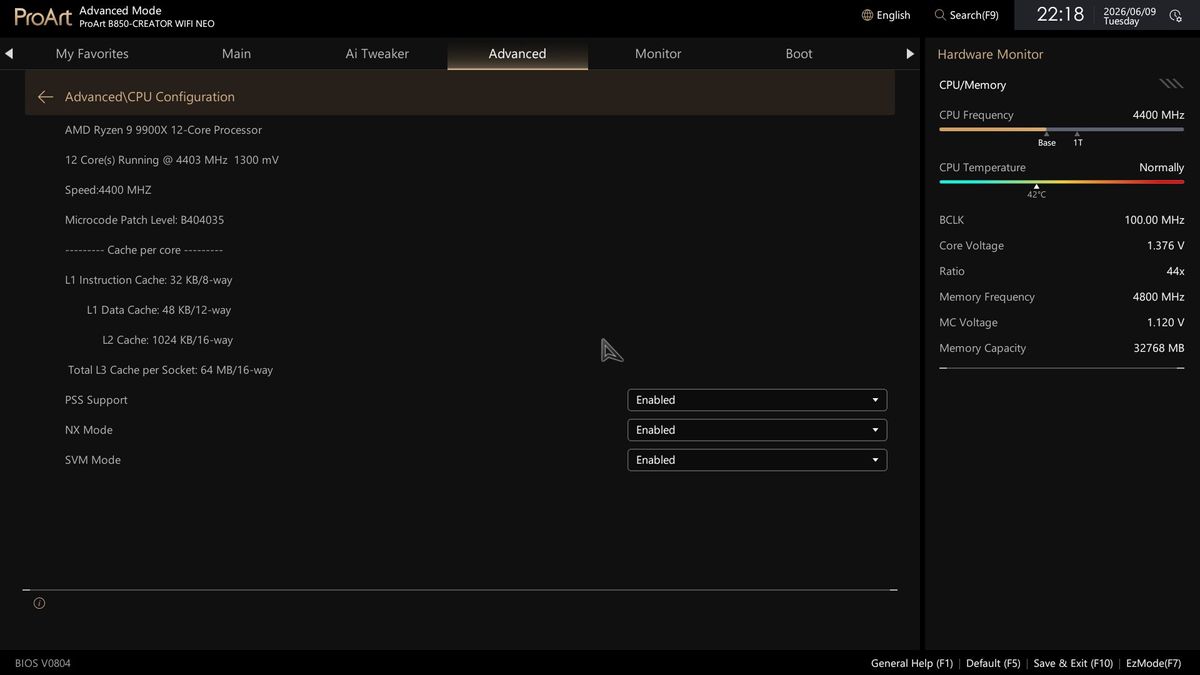Click the info icon below the divider
The width and height of the screenshot is (1200, 675).
point(39,603)
